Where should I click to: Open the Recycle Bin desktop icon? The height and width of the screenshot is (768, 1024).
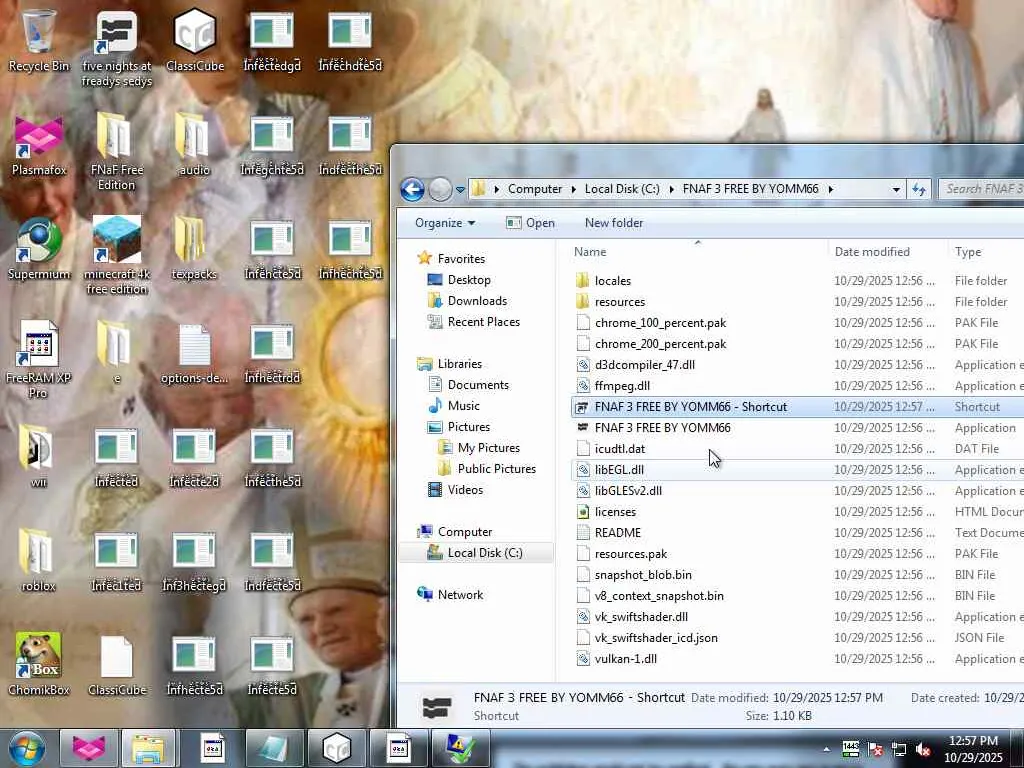click(x=39, y=39)
